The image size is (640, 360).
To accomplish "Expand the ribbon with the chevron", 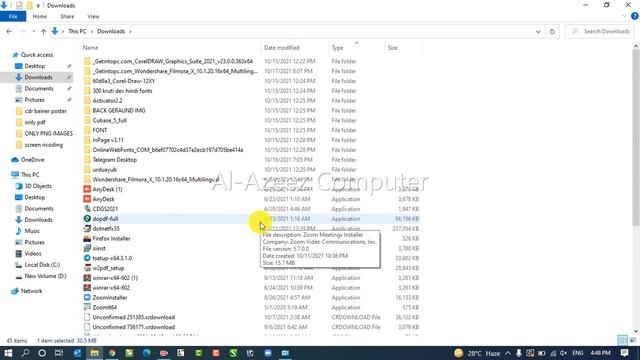I will [x=624, y=16].
